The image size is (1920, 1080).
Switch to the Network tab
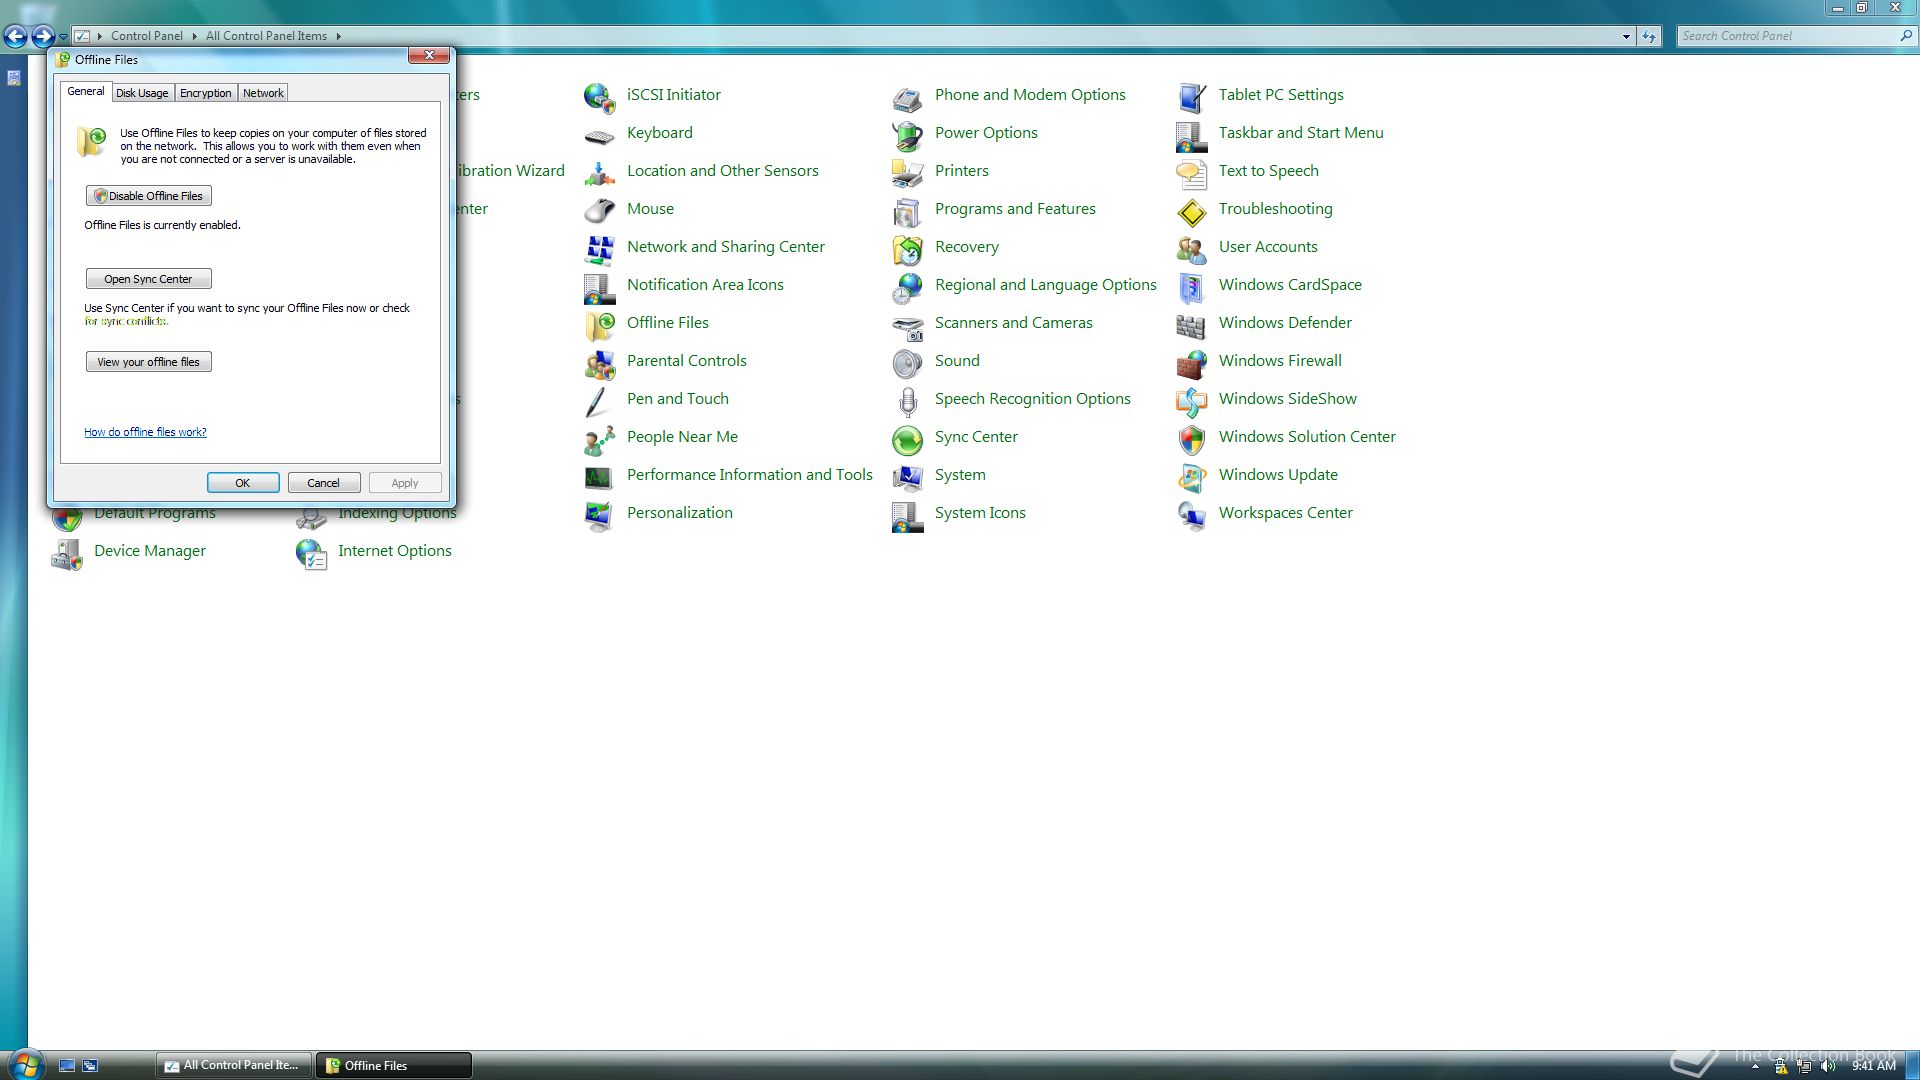point(263,93)
